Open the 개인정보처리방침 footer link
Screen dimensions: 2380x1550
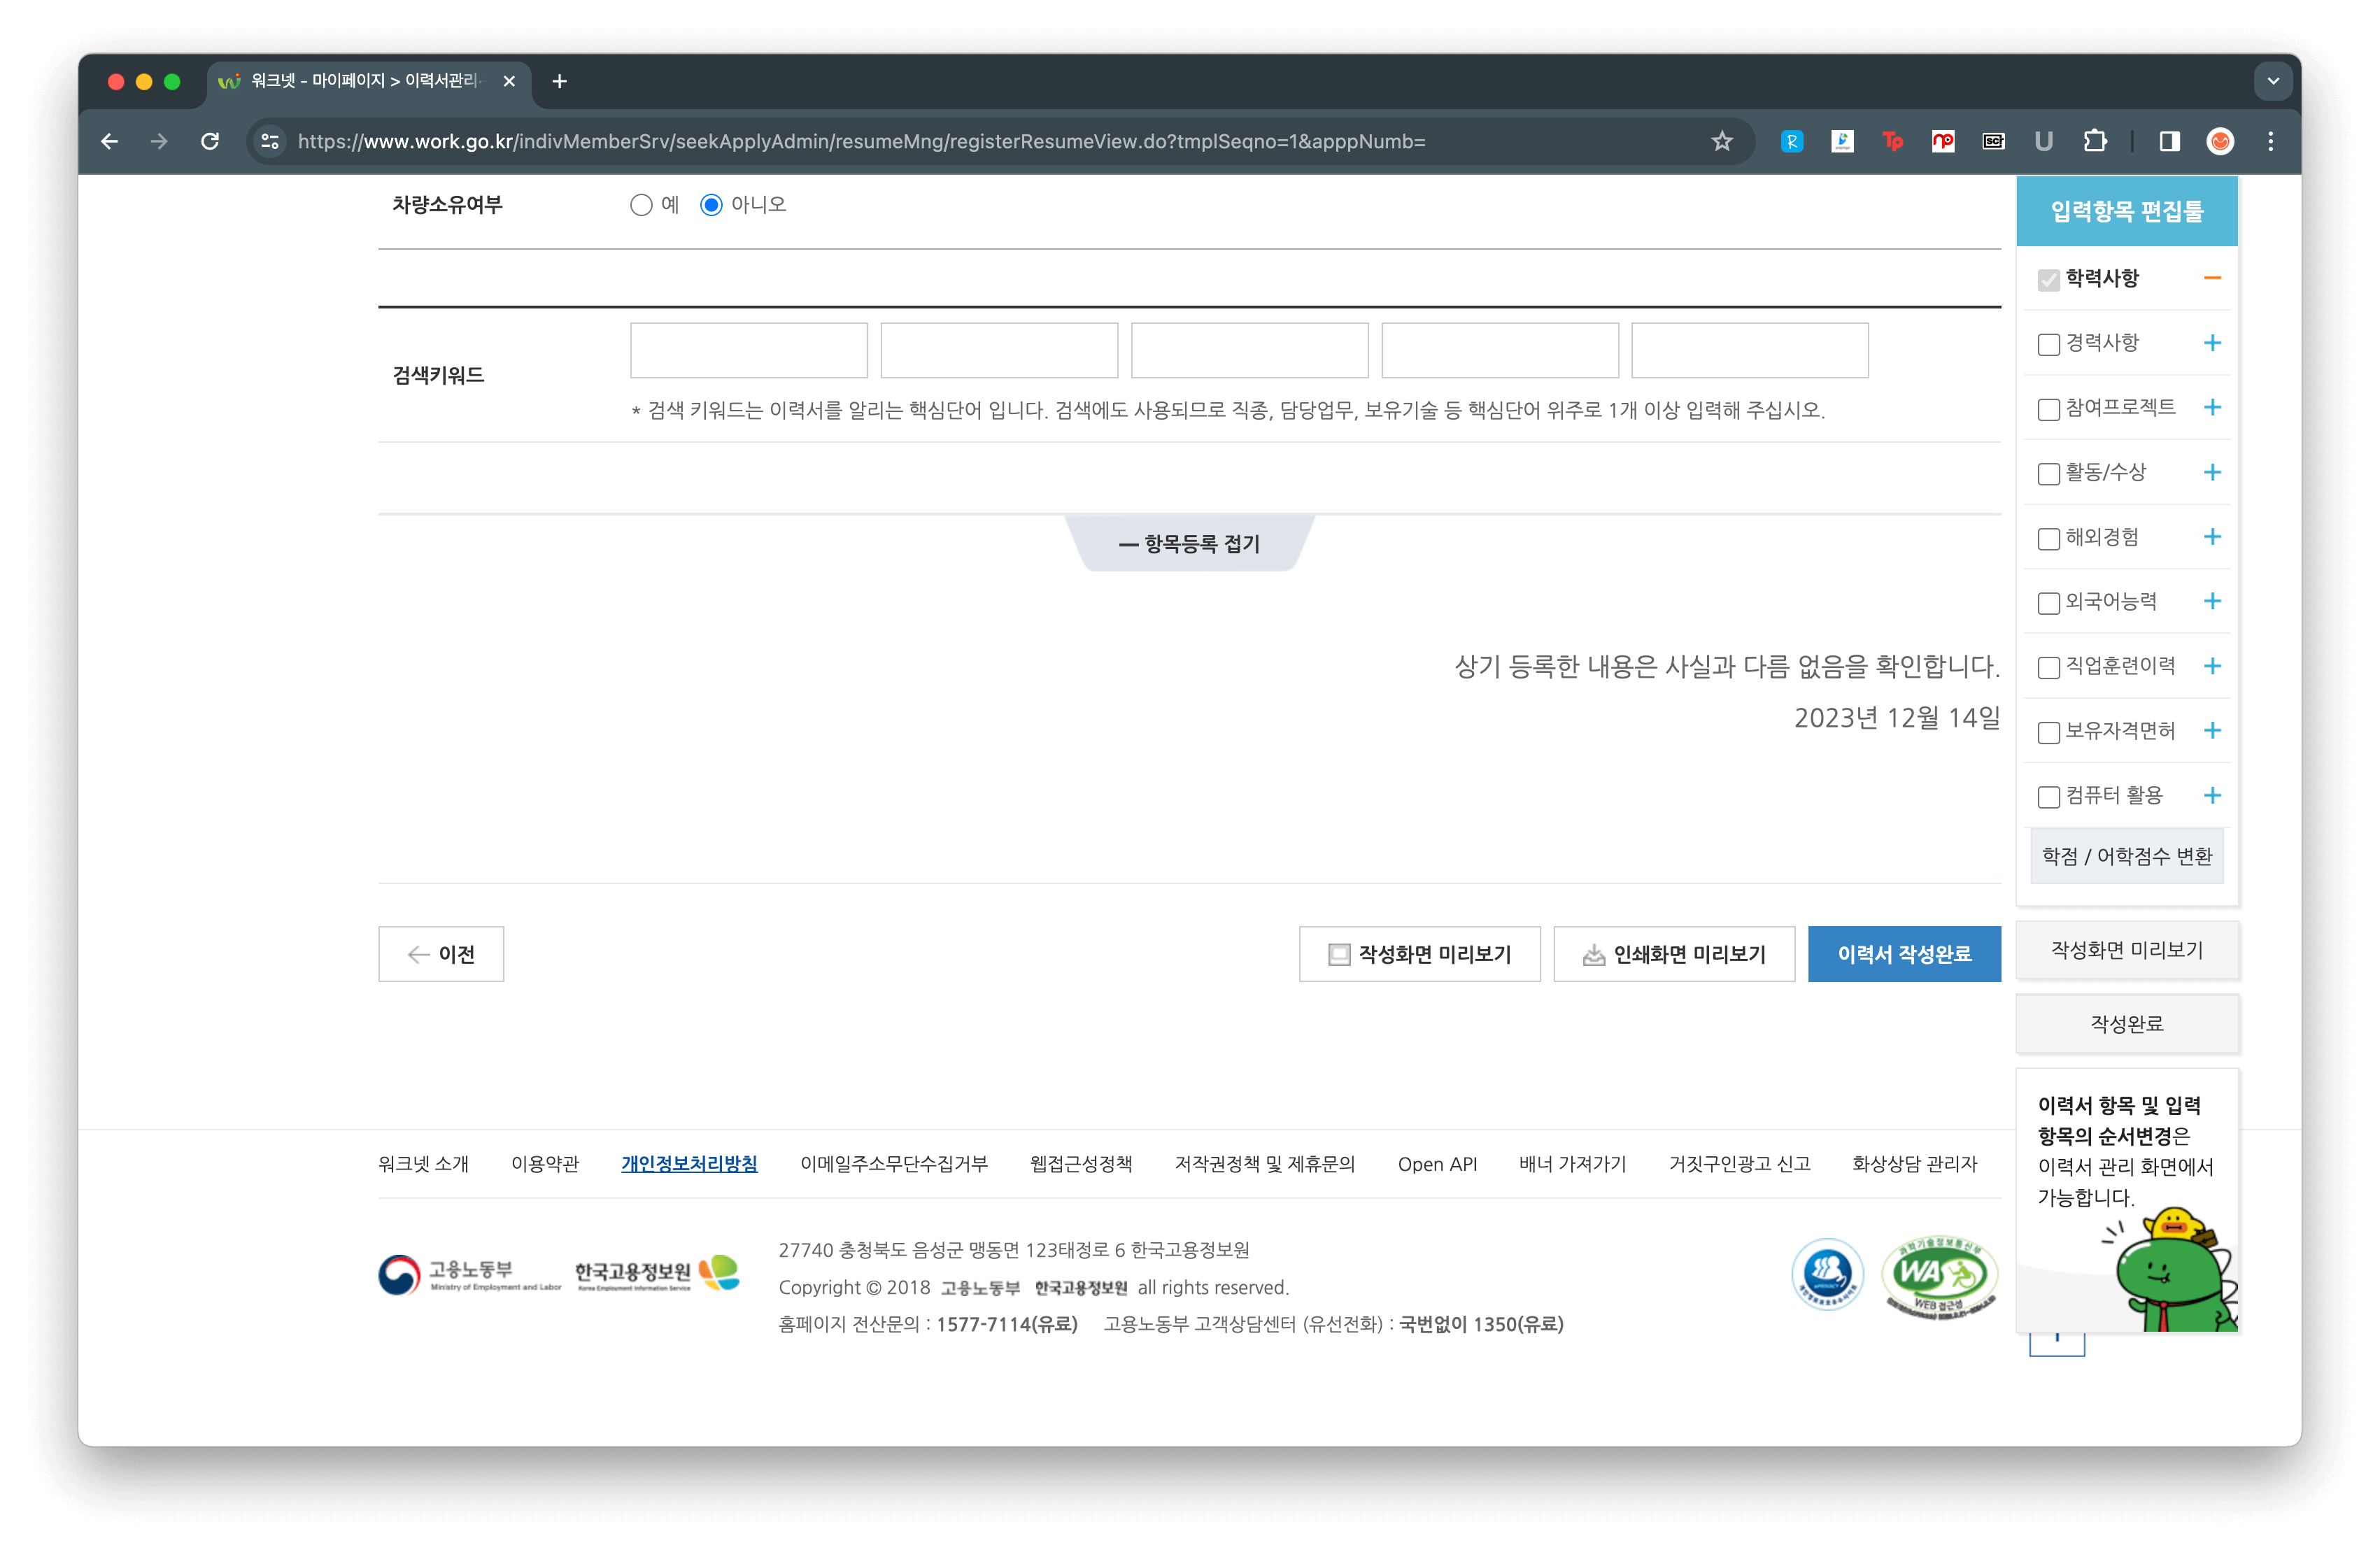point(689,1164)
